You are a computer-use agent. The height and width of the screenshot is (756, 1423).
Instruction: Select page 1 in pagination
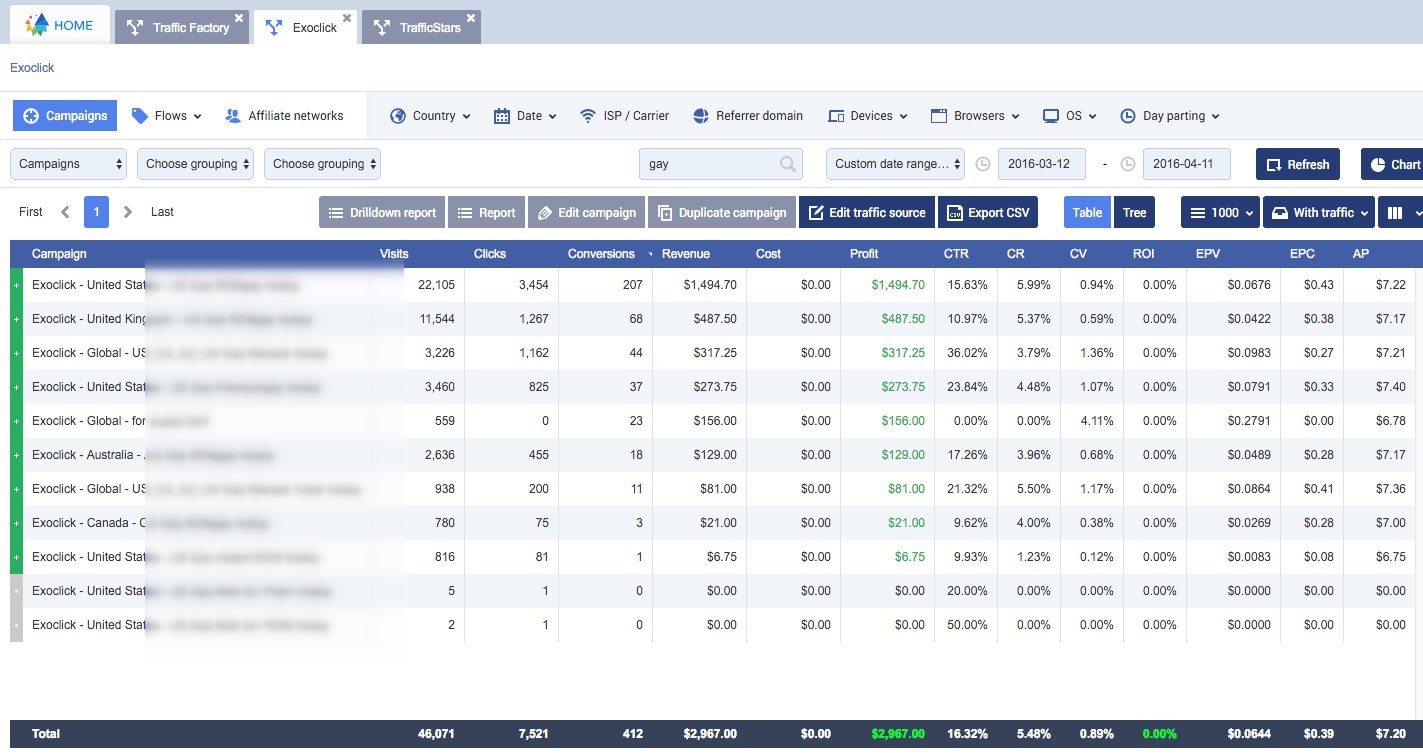pyautogui.click(x=96, y=212)
